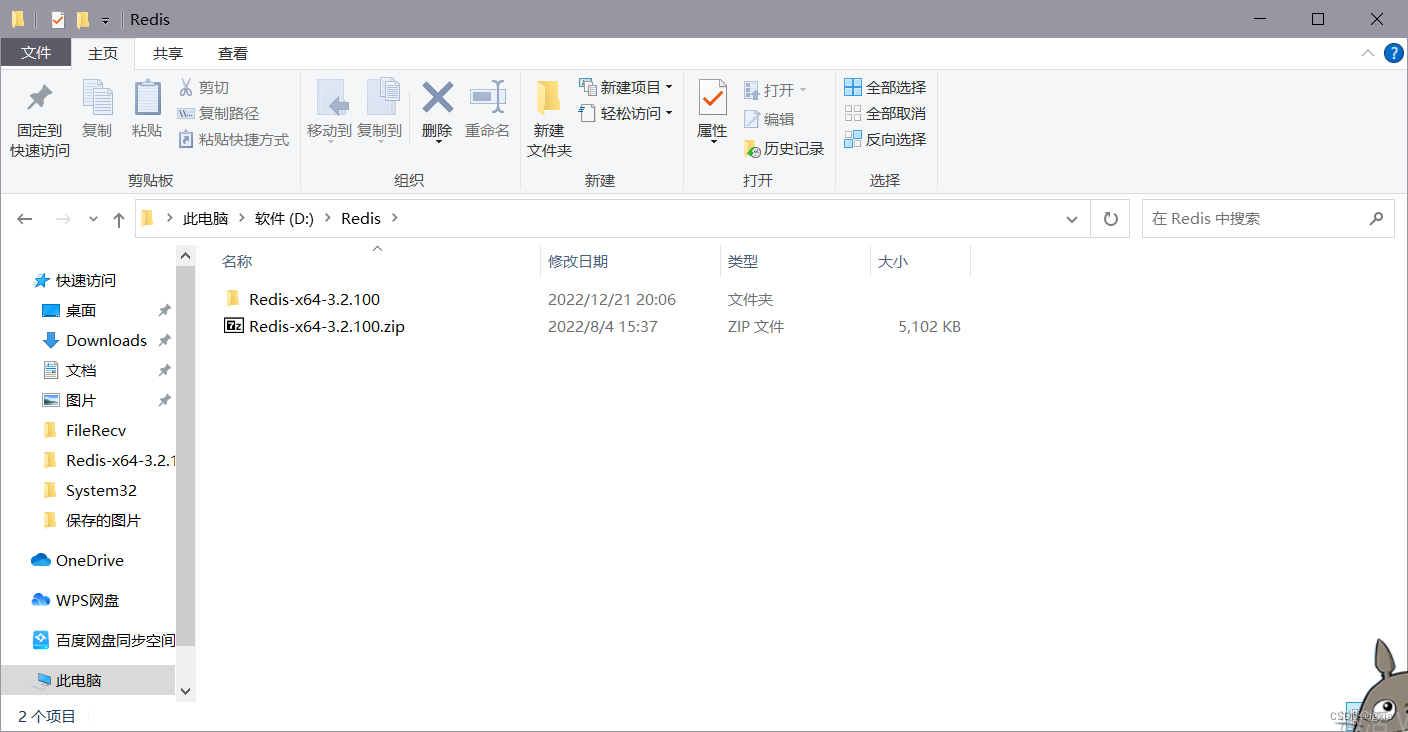Click the search magnifier icon
Screen dimensions: 1408x732
pyautogui.click(x=1376, y=218)
